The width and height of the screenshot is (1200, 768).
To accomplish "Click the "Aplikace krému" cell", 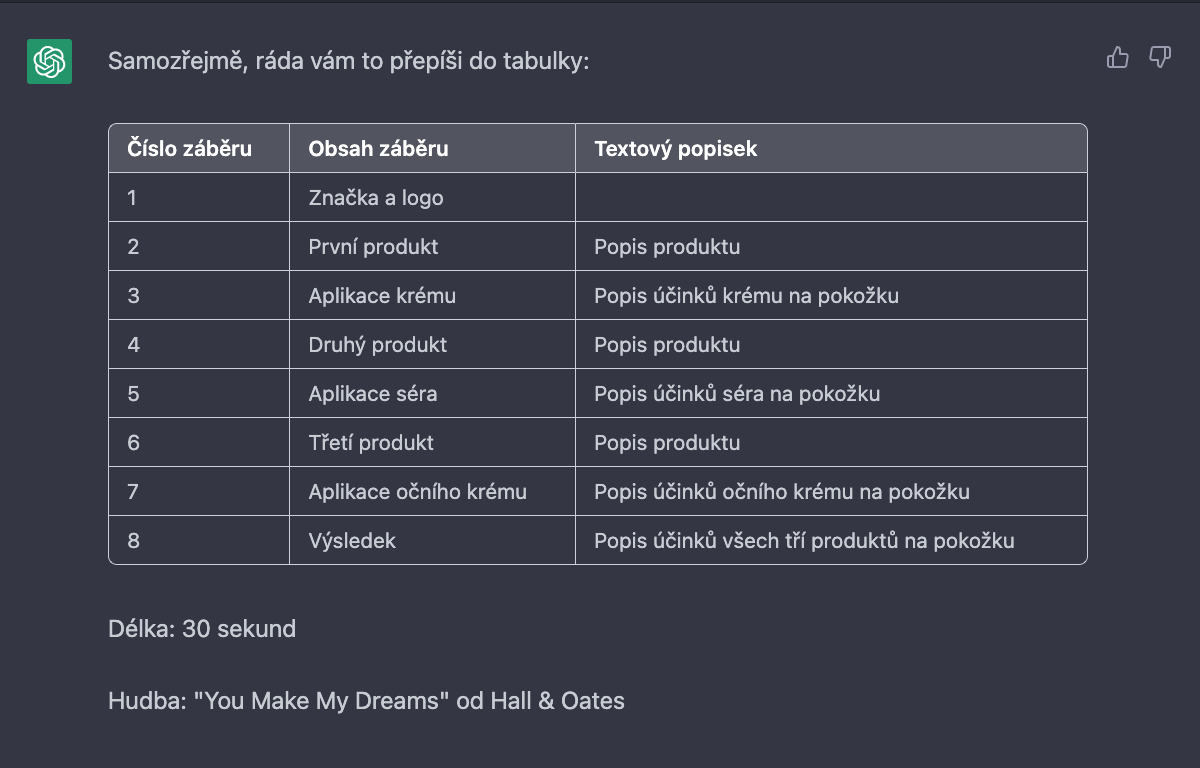I will pos(432,296).
